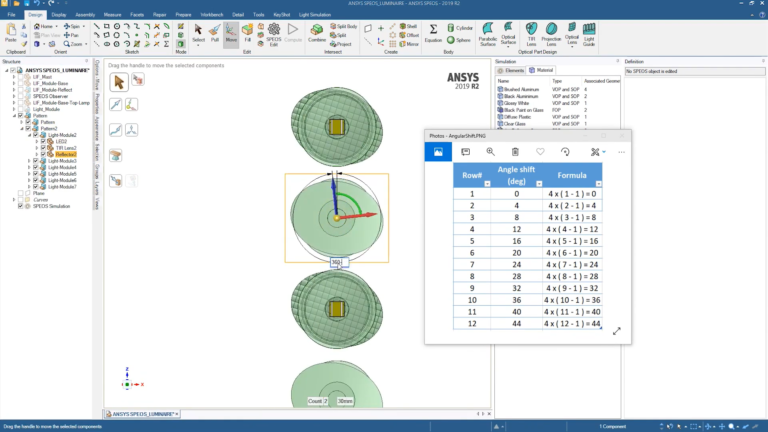This screenshot has width=768, height=432.
Task: Click rotate icon in Photos window
Action: point(565,152)
